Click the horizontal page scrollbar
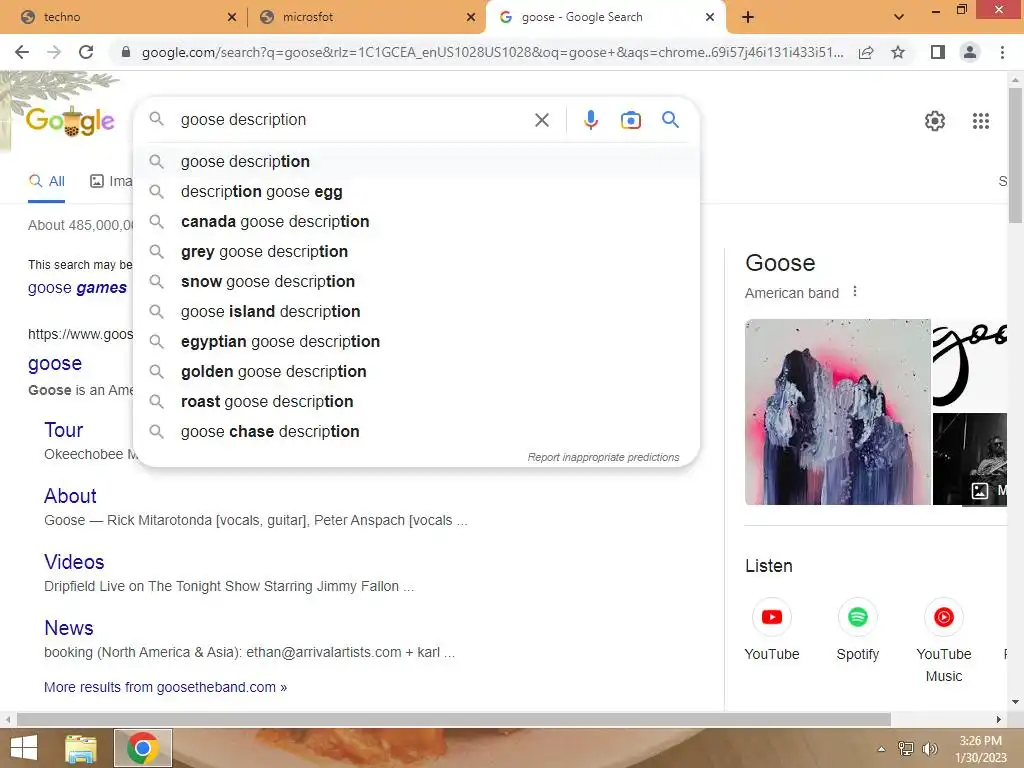The image size is (1024, 768). point(454,720)
